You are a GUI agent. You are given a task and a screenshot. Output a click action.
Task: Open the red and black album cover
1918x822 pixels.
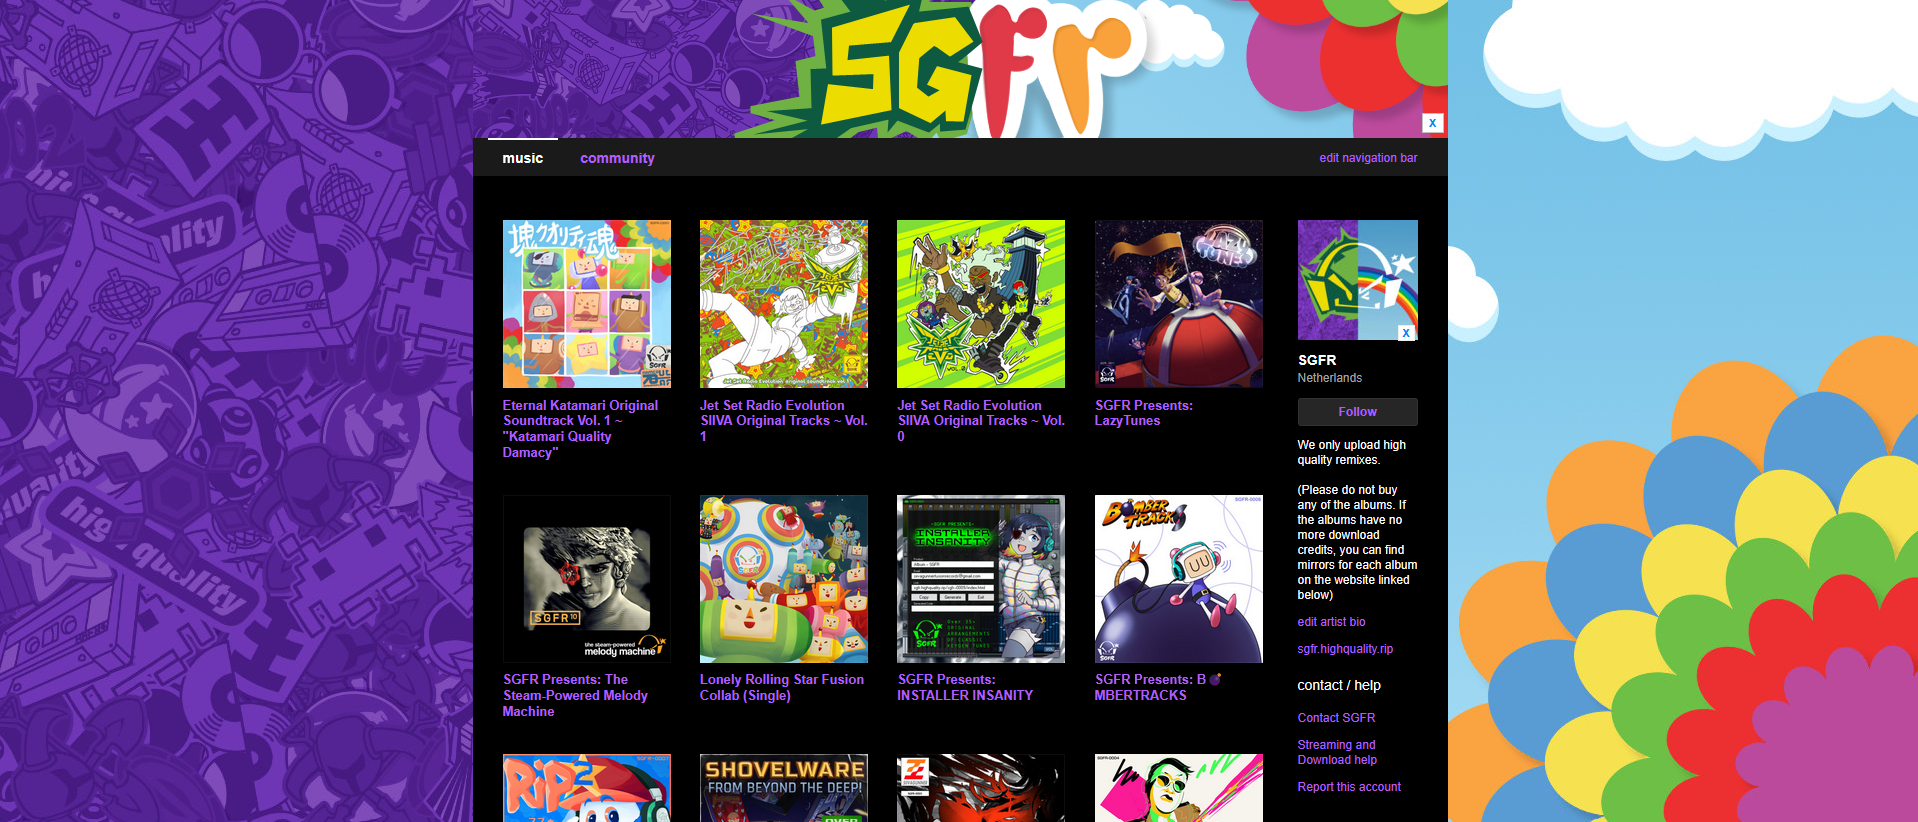point(981,788)
